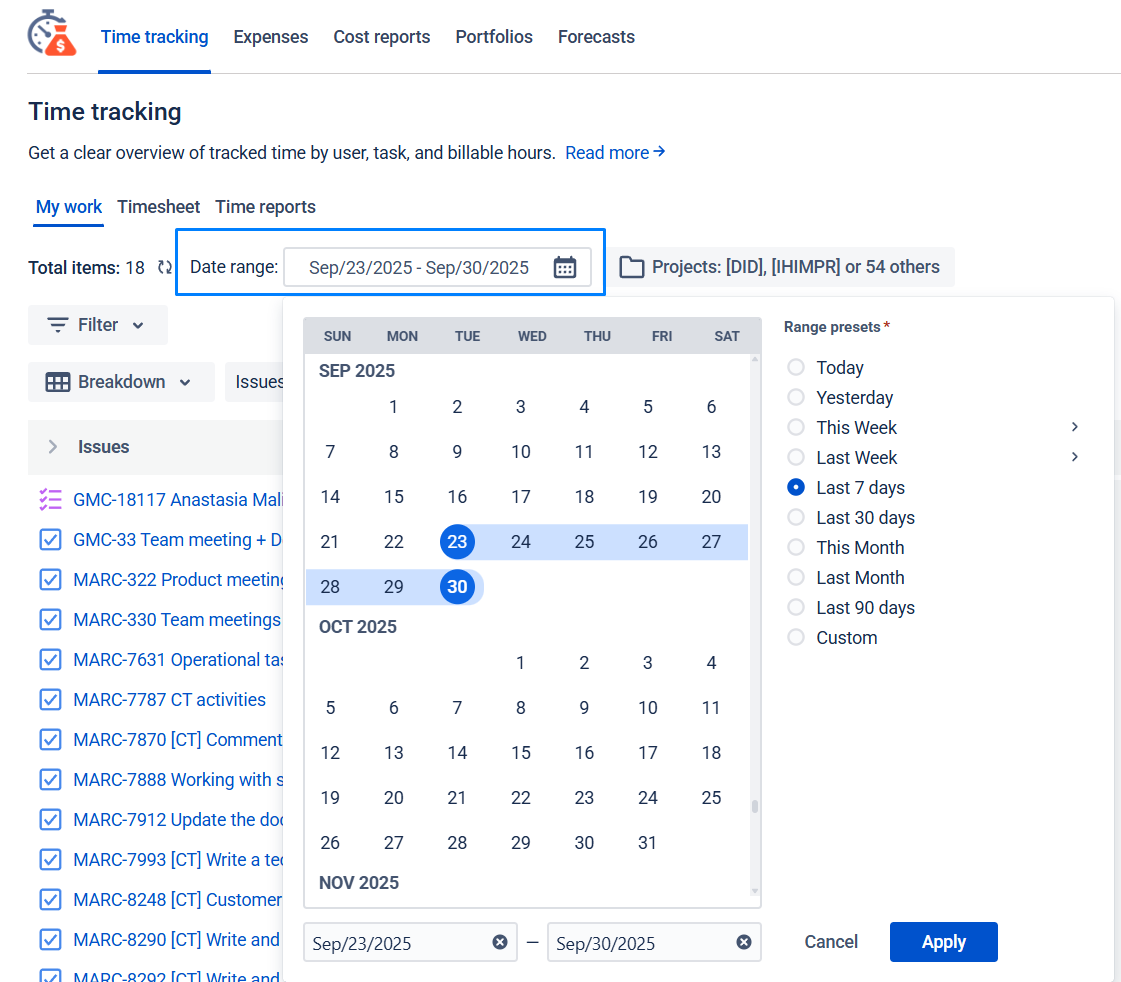Clear the start date Sep/23/2025 field
This screenshot has height=982, width=1121.
tap(499, 942)
